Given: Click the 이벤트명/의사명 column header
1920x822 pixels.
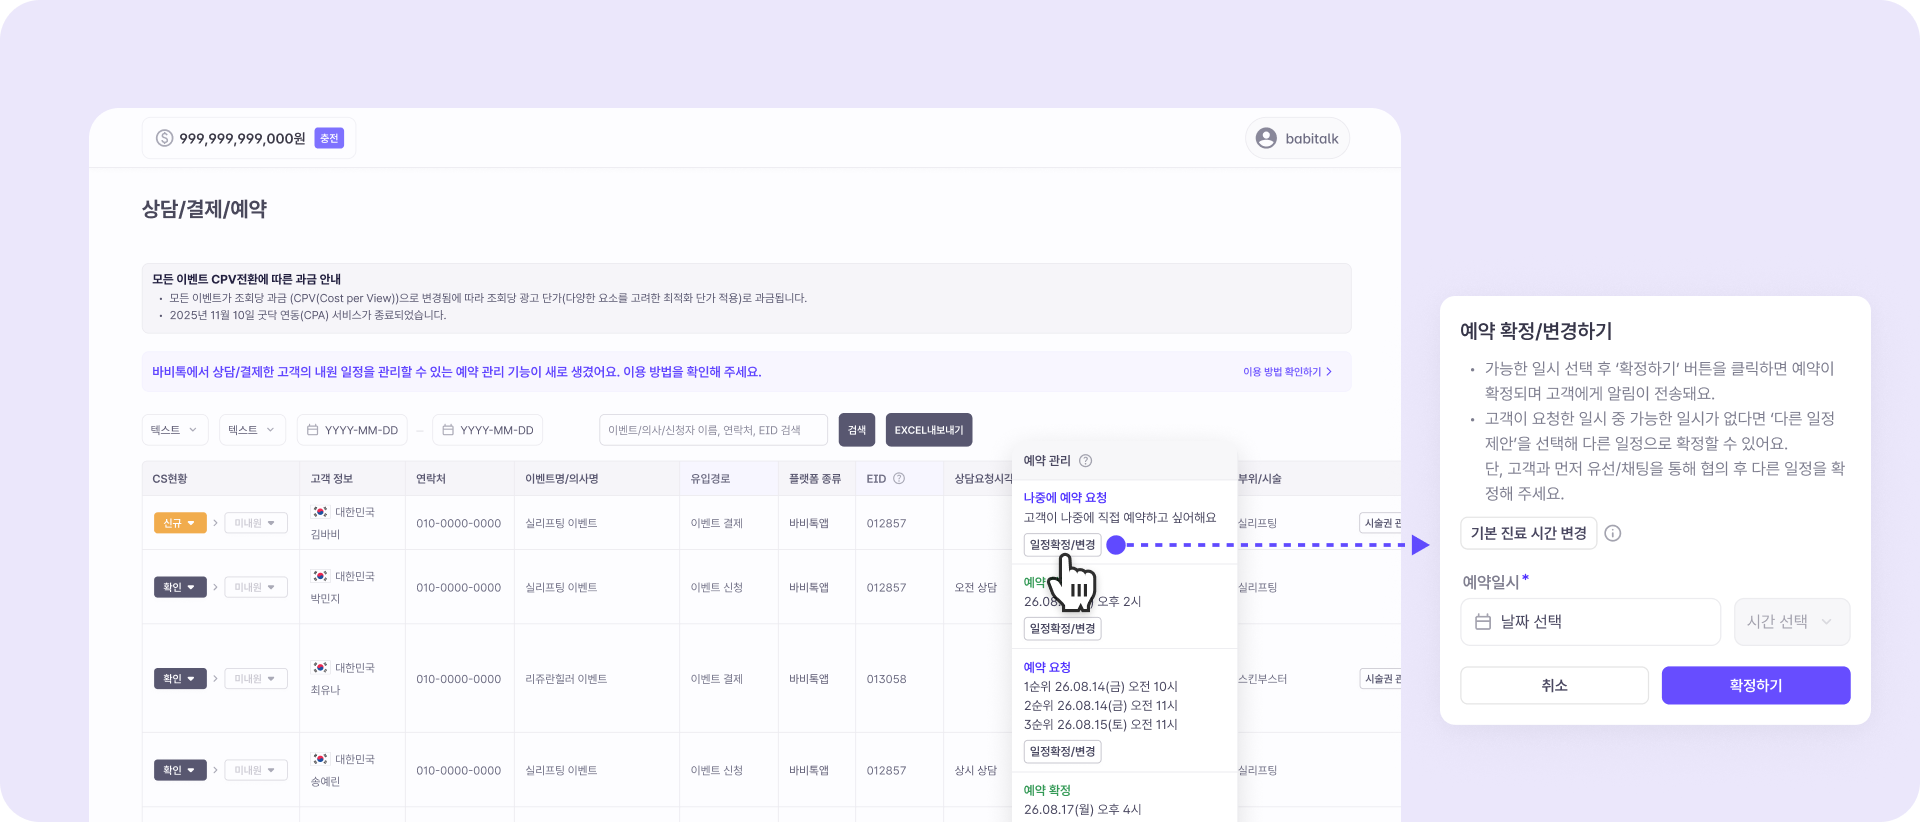Looking at the screenshot, I should coord(562,479).
